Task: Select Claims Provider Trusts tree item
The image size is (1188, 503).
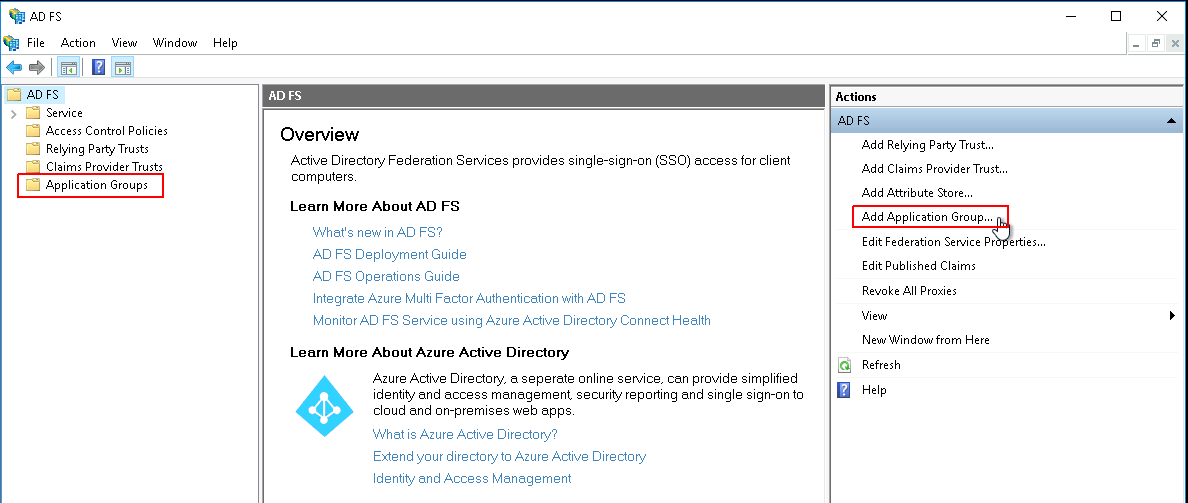Action: coord(105,167)
